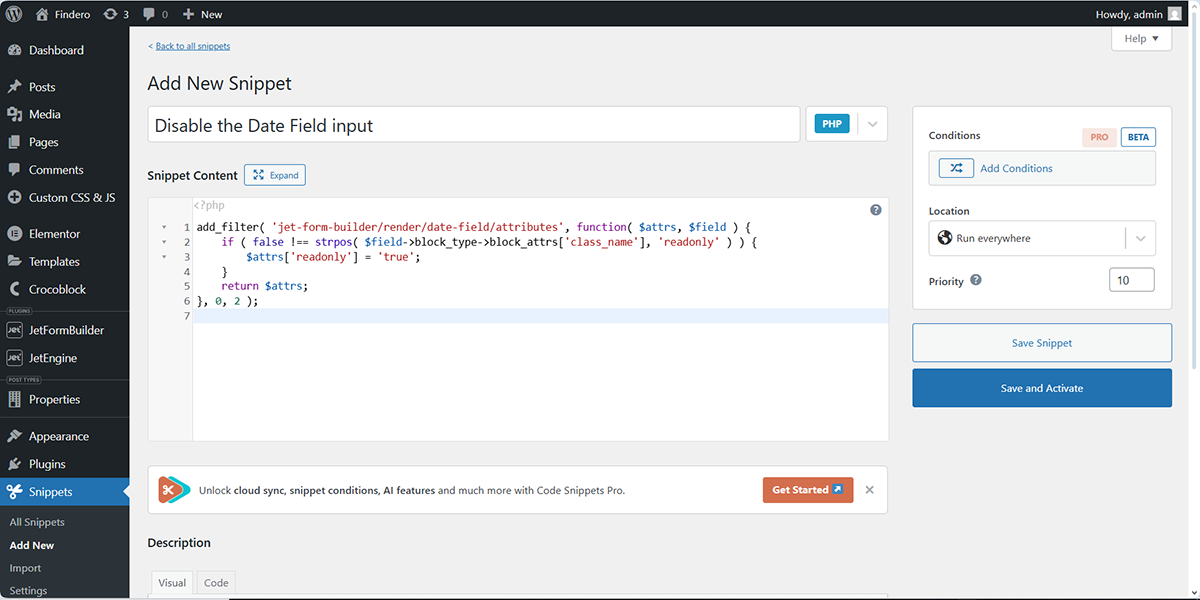Click Get Started promo button

click(807, 490)
